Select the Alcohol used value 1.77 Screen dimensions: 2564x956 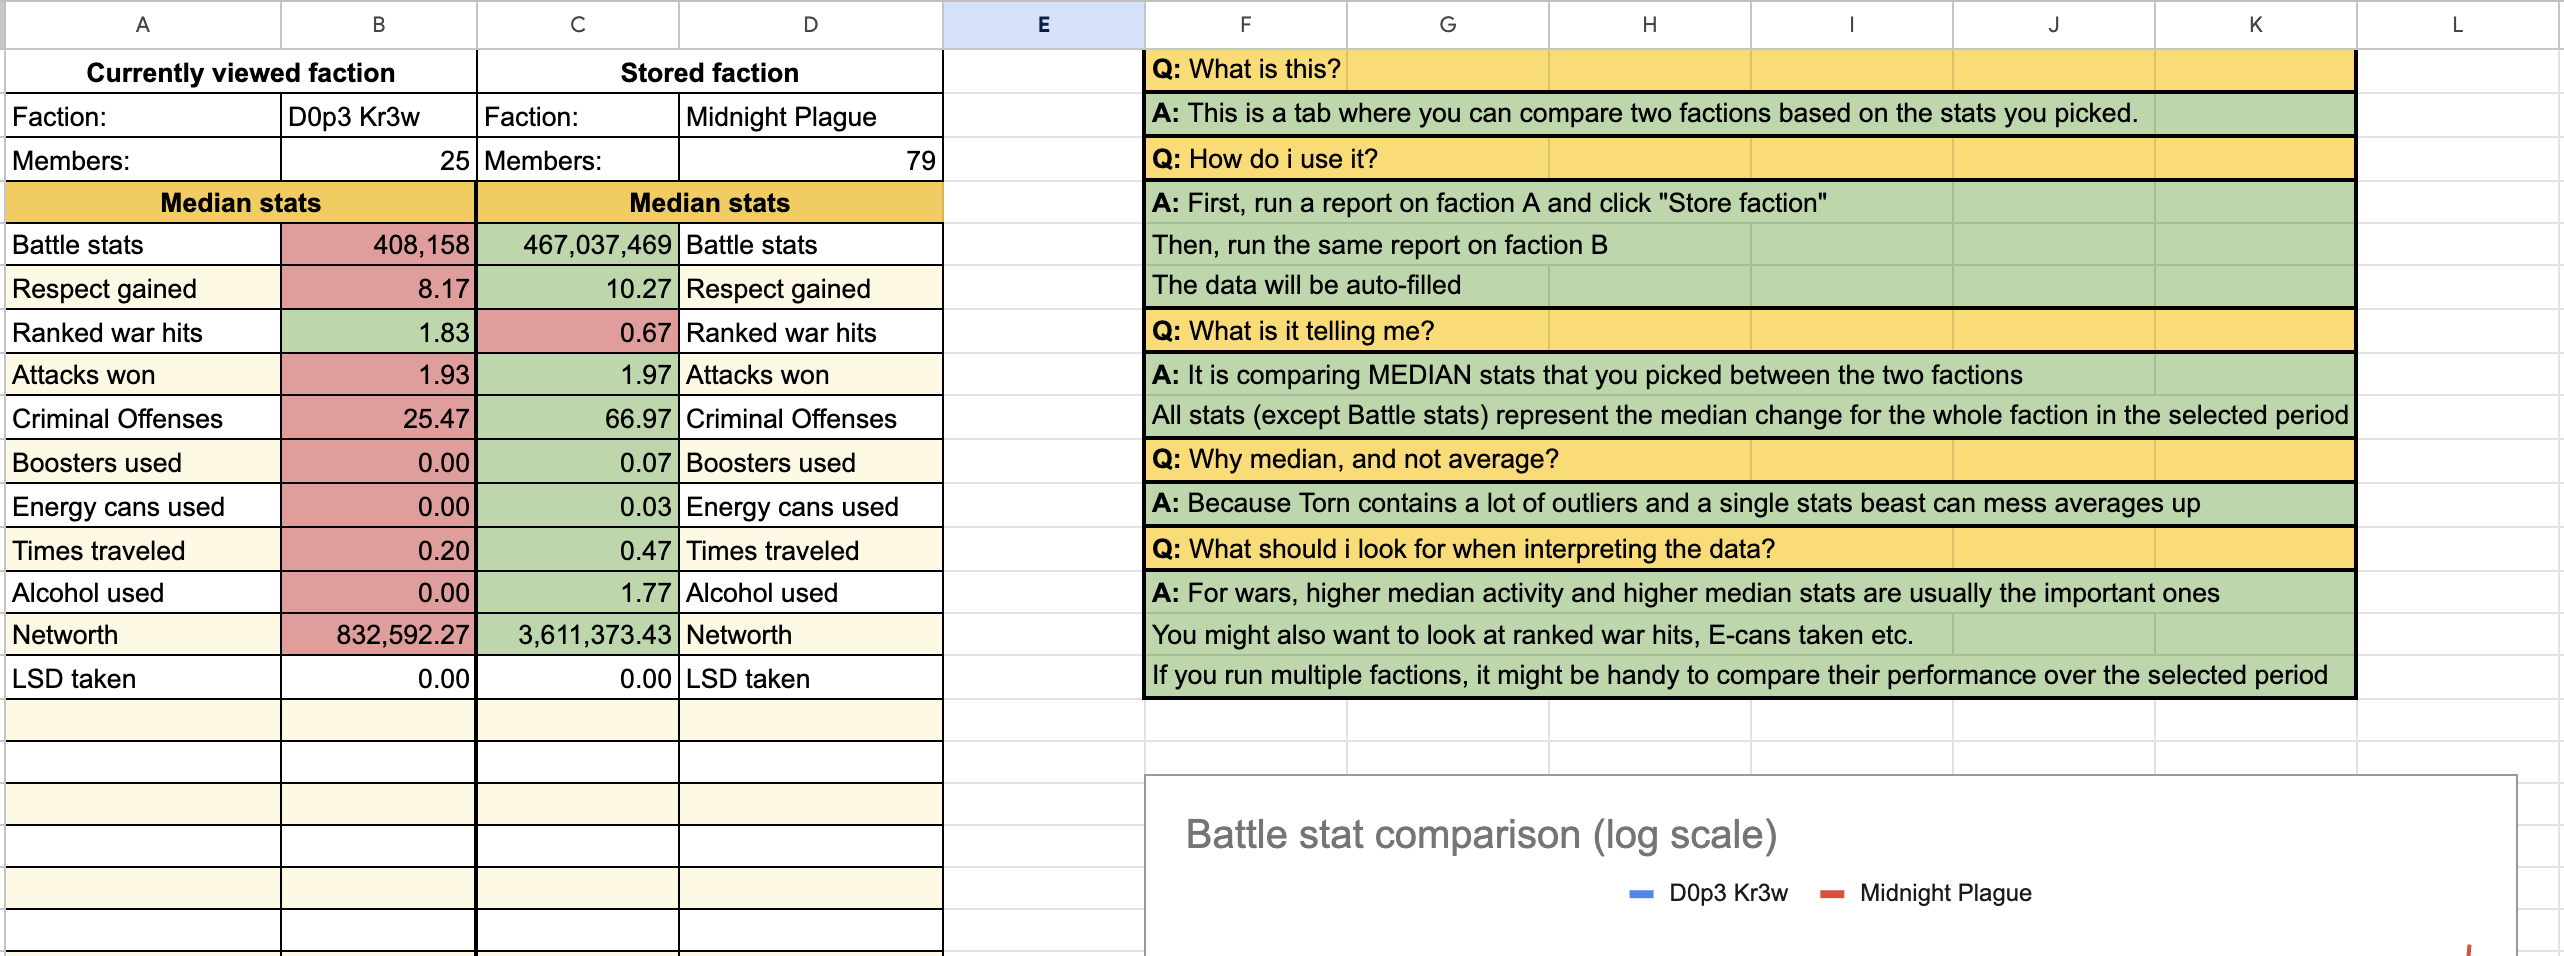(x=578, y=593)
